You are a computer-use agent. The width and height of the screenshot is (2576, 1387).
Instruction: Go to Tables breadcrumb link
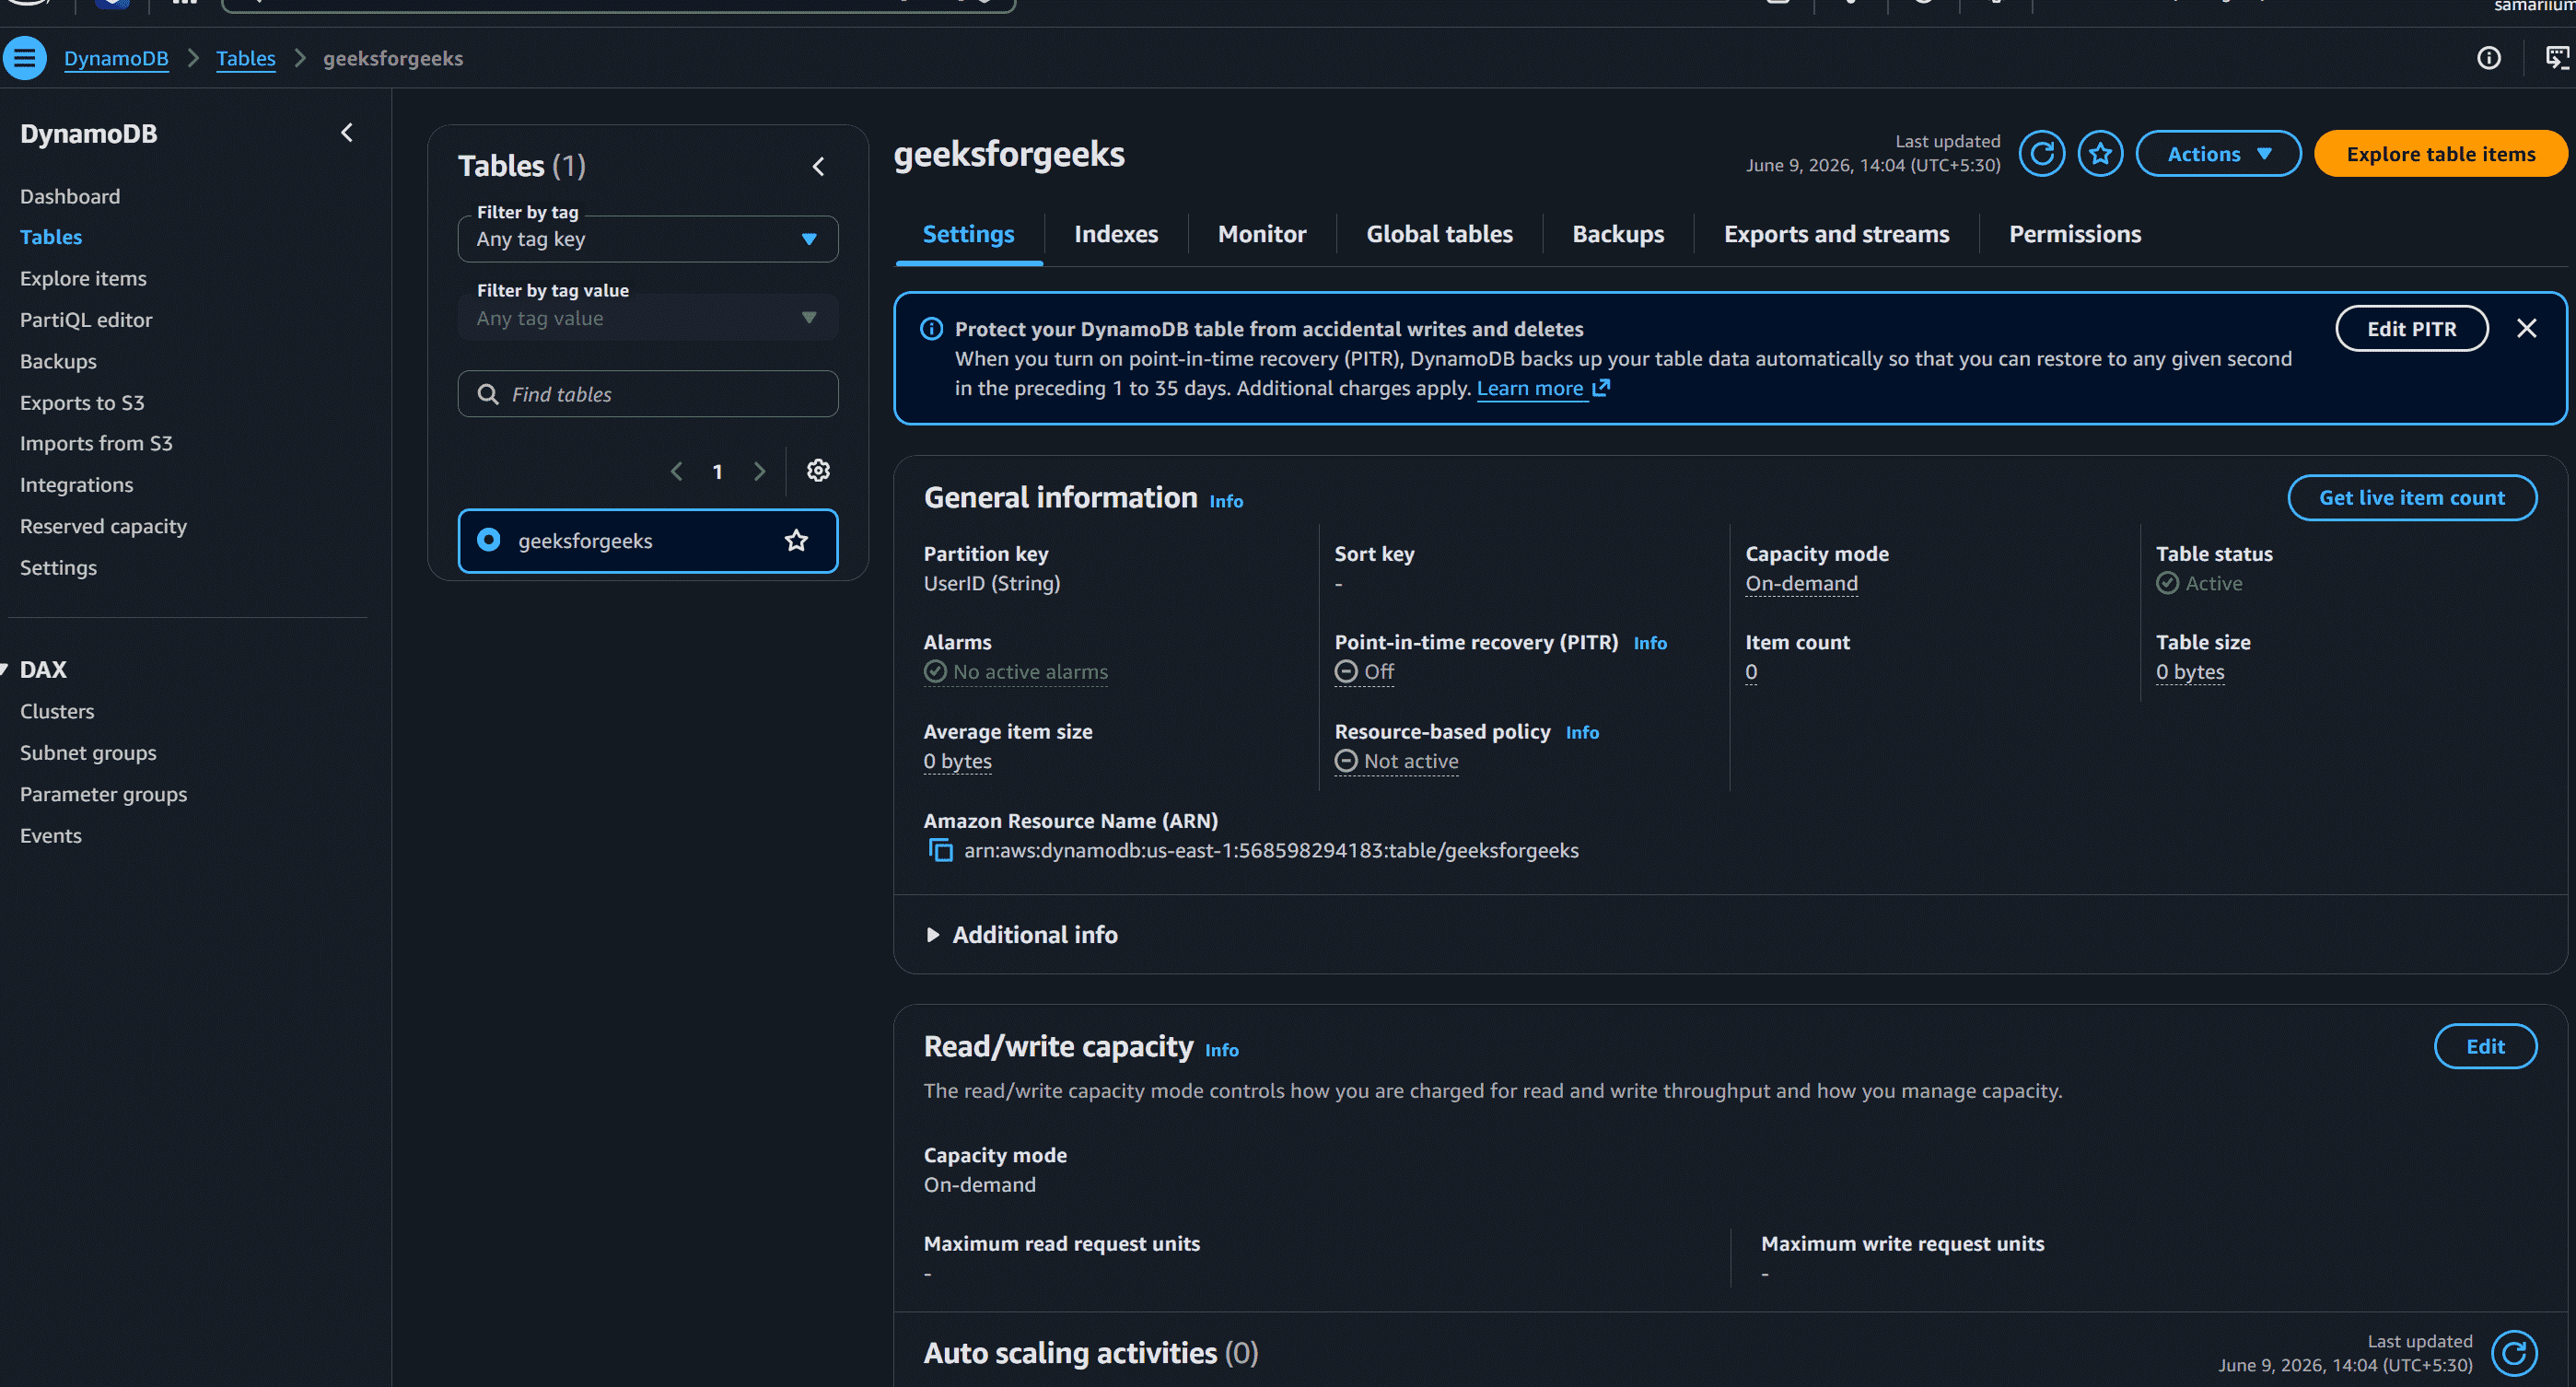pos(246,58)
